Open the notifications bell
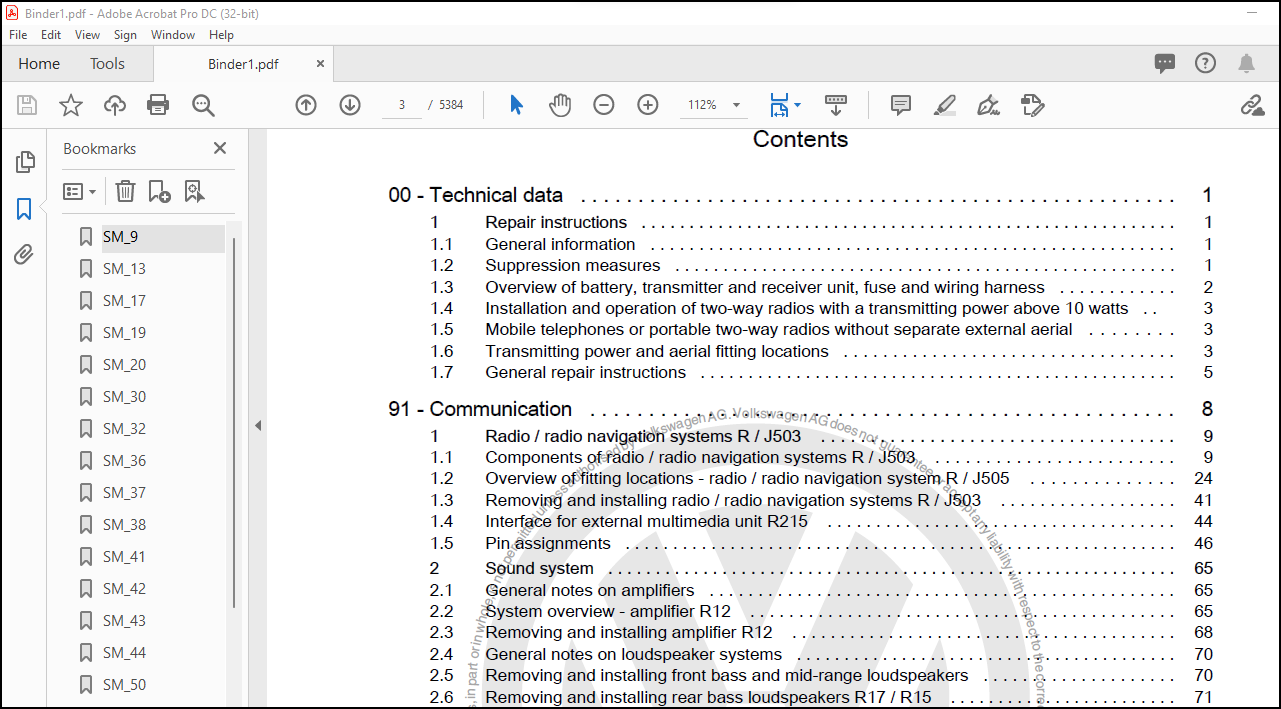This screenshot has height=709, width=1281. coord(1246,63)
